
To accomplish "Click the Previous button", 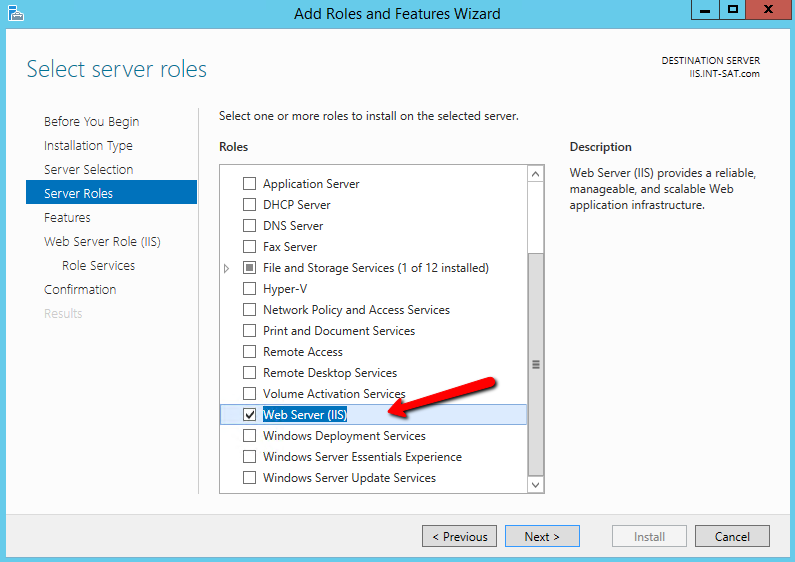I will (460, 537).
